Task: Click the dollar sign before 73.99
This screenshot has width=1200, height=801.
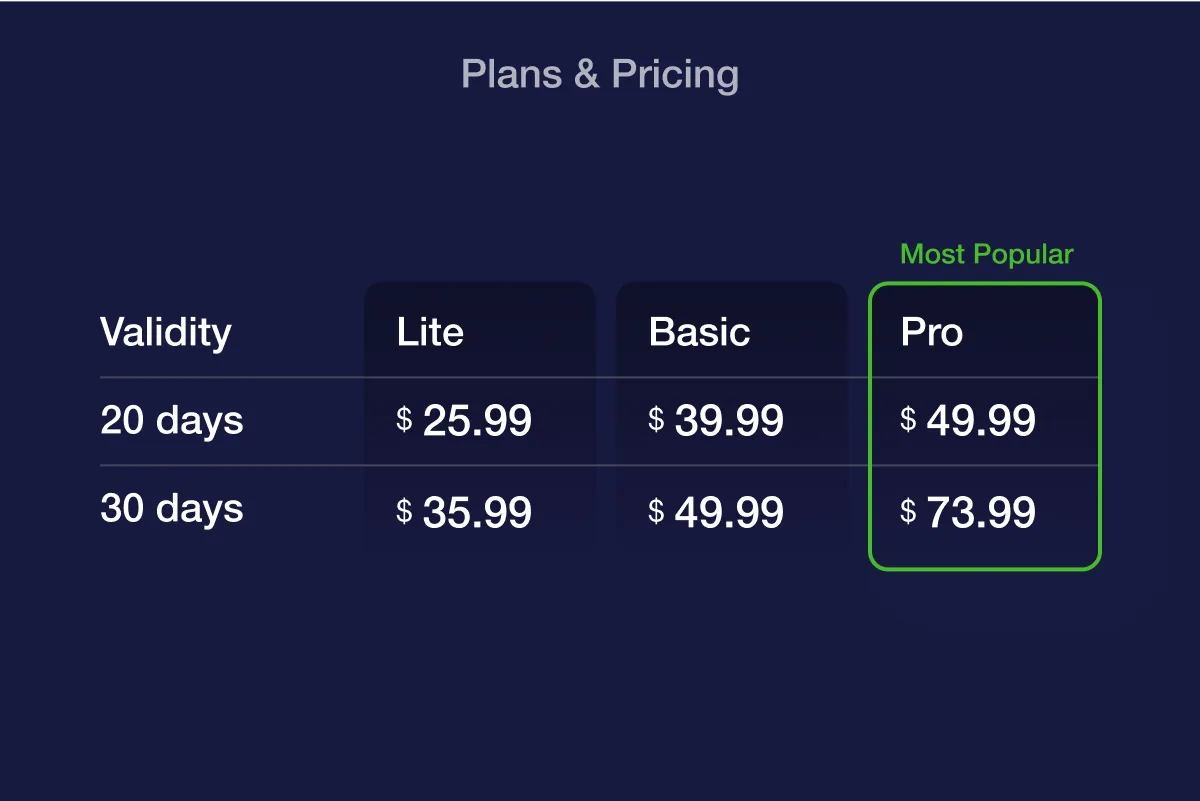Action: tap(908, 511)
